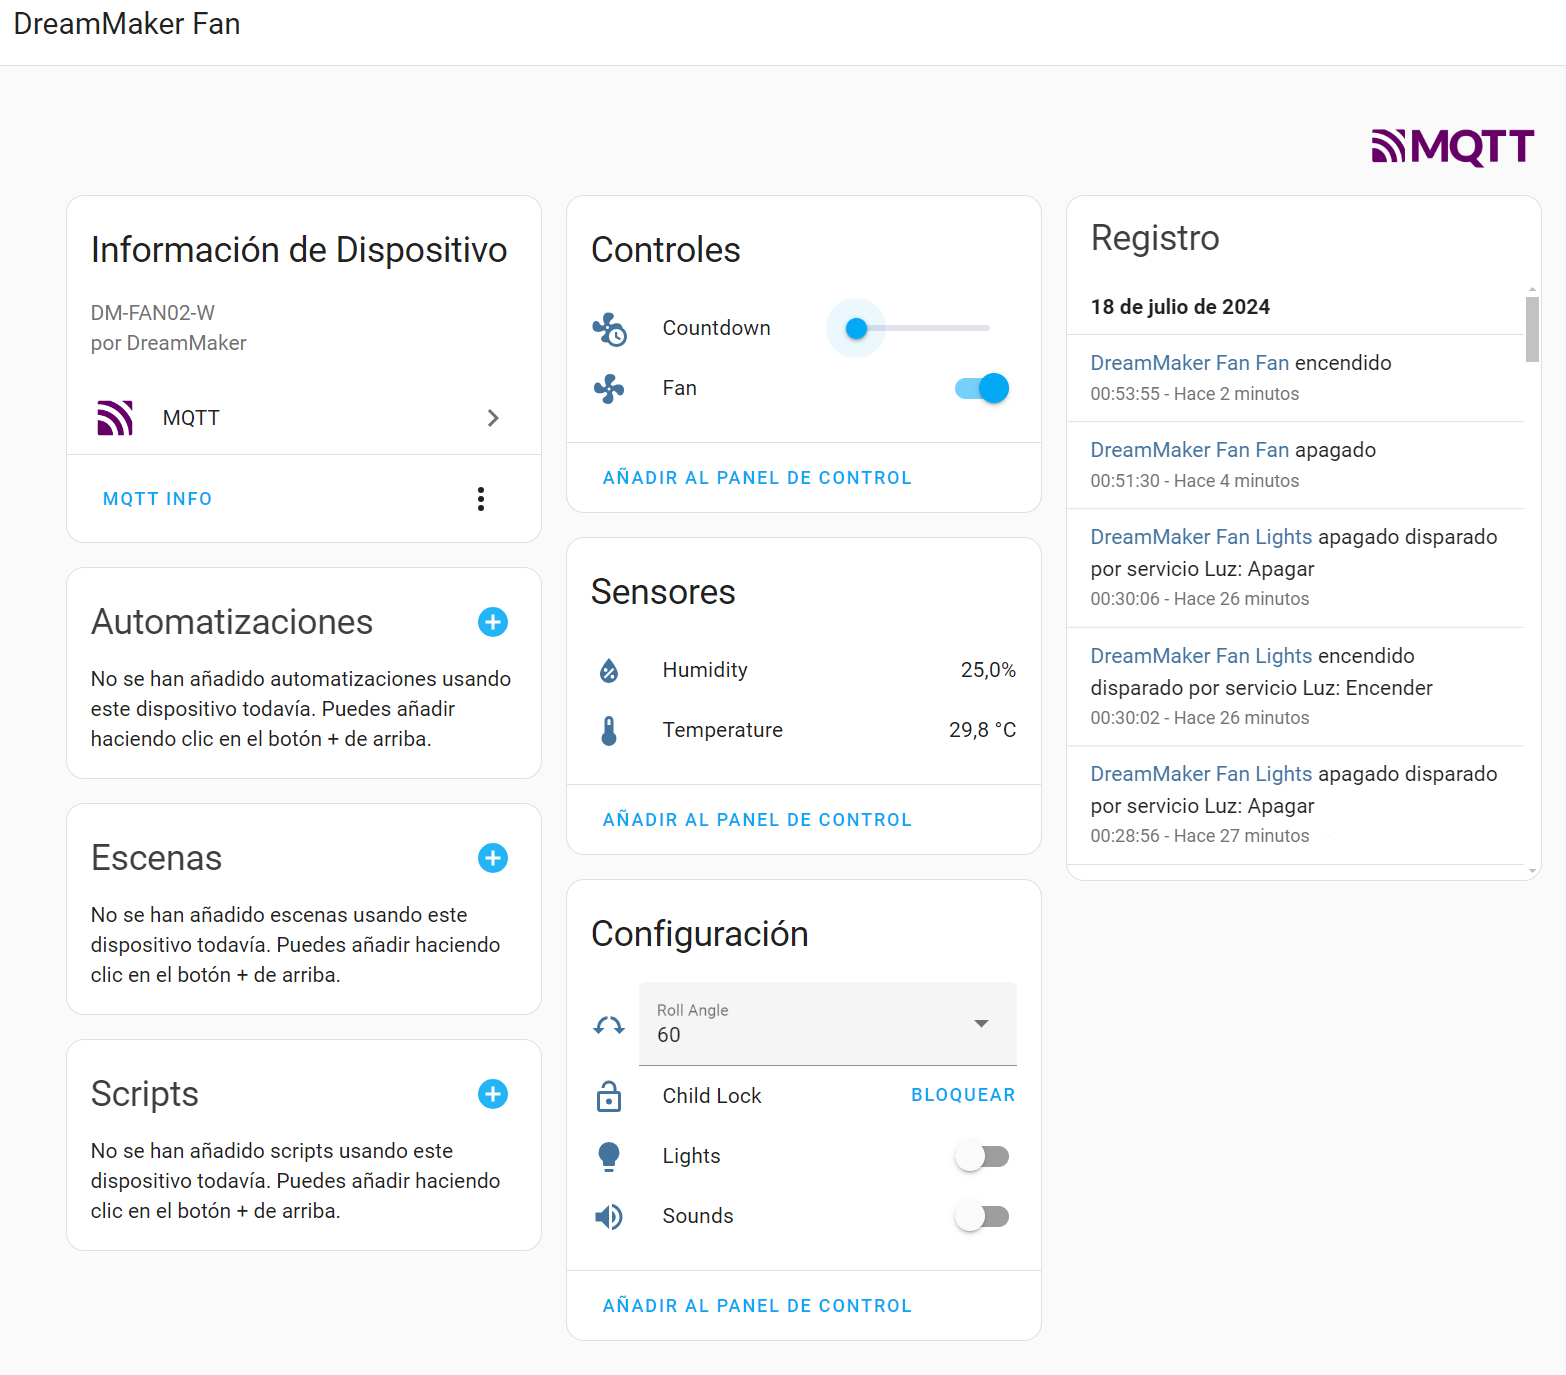Image resolution: width=1566 pixels, height=1375 pixels.
Task: Expand the MQTT integration chevron
Action: click(x=493, y=418)
